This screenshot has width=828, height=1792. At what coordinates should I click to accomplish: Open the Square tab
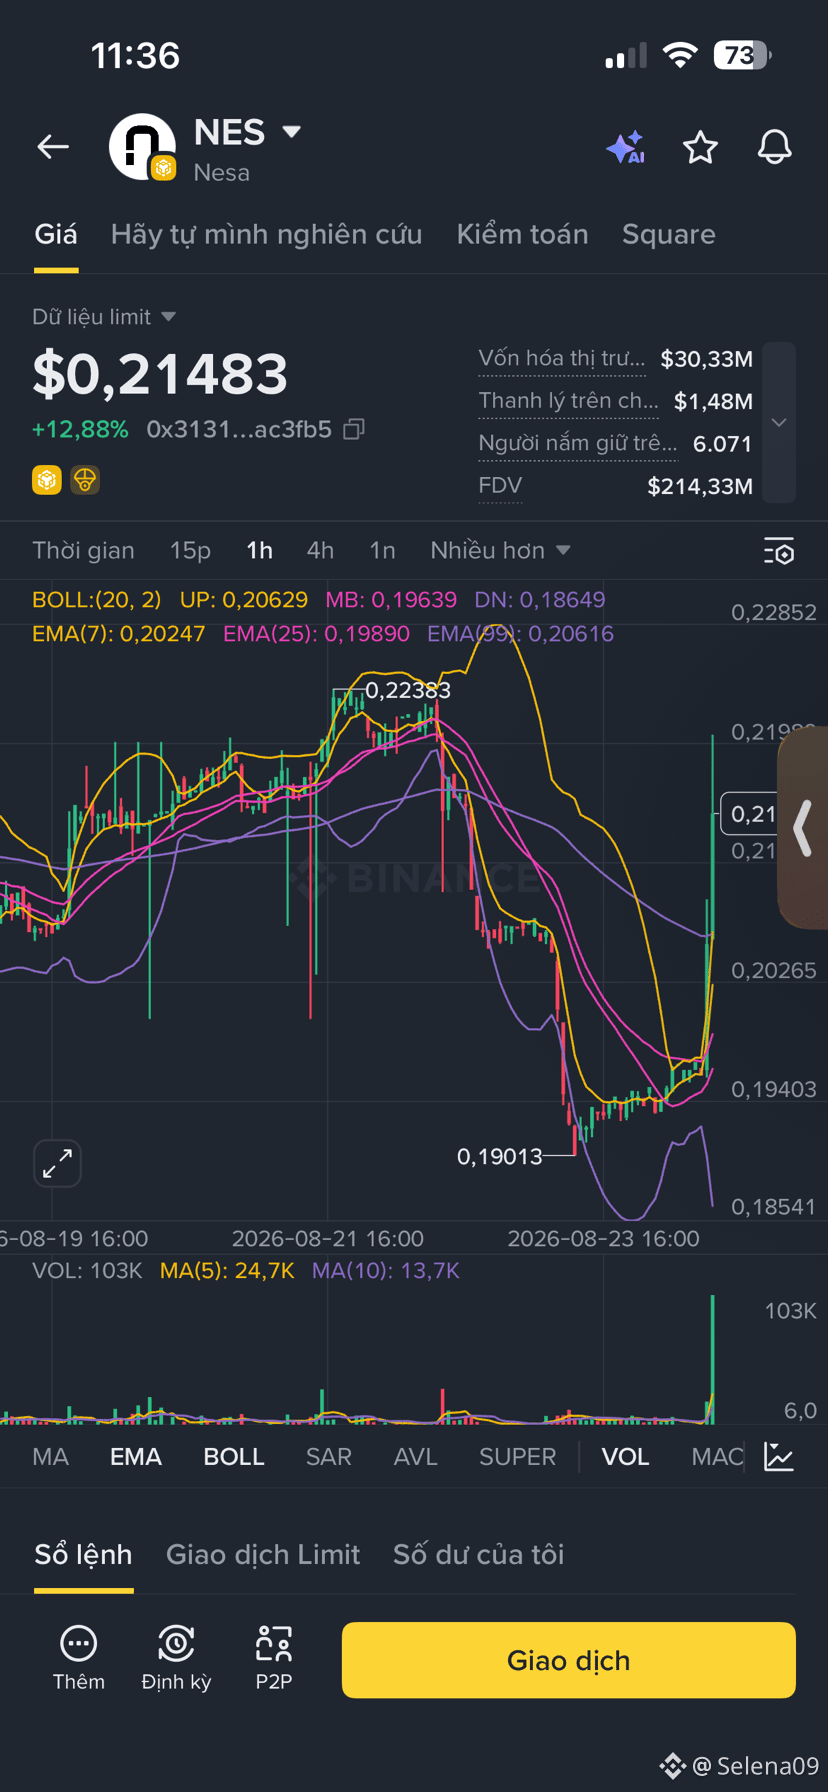669,234
